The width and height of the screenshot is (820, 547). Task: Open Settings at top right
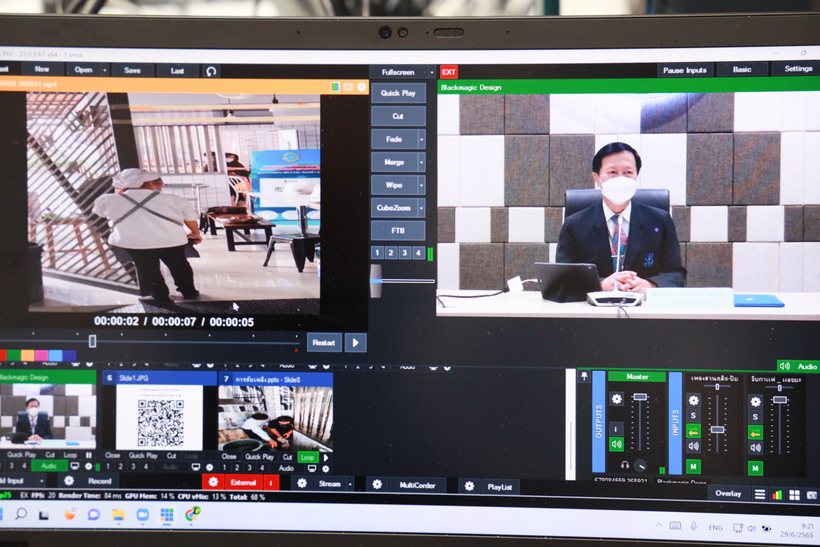point(798,69)
